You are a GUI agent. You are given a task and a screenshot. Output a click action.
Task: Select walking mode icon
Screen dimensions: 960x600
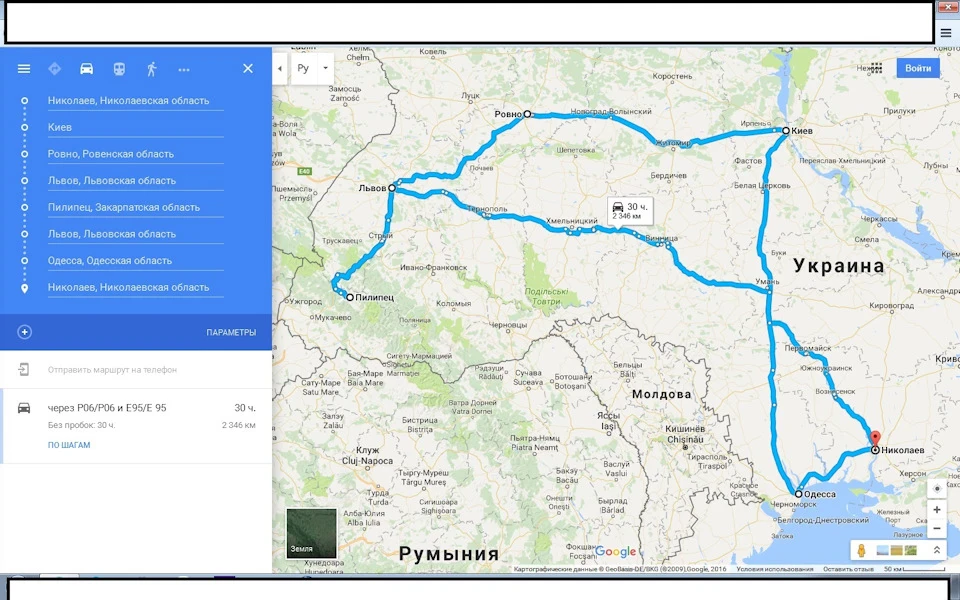151,69
